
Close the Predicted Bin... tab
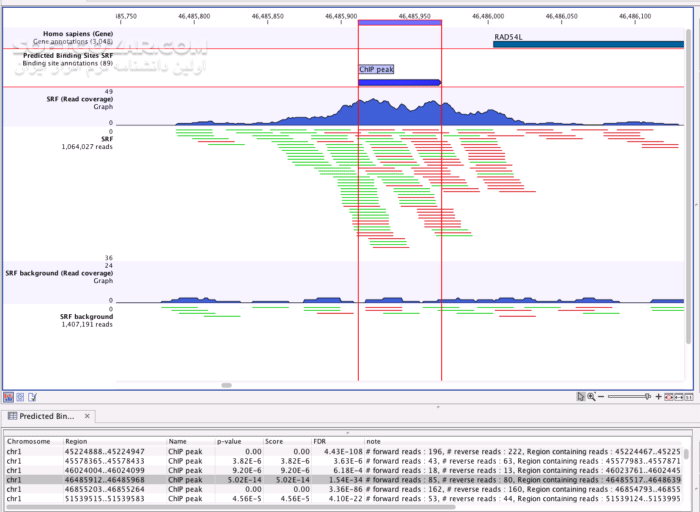[87, 416]
